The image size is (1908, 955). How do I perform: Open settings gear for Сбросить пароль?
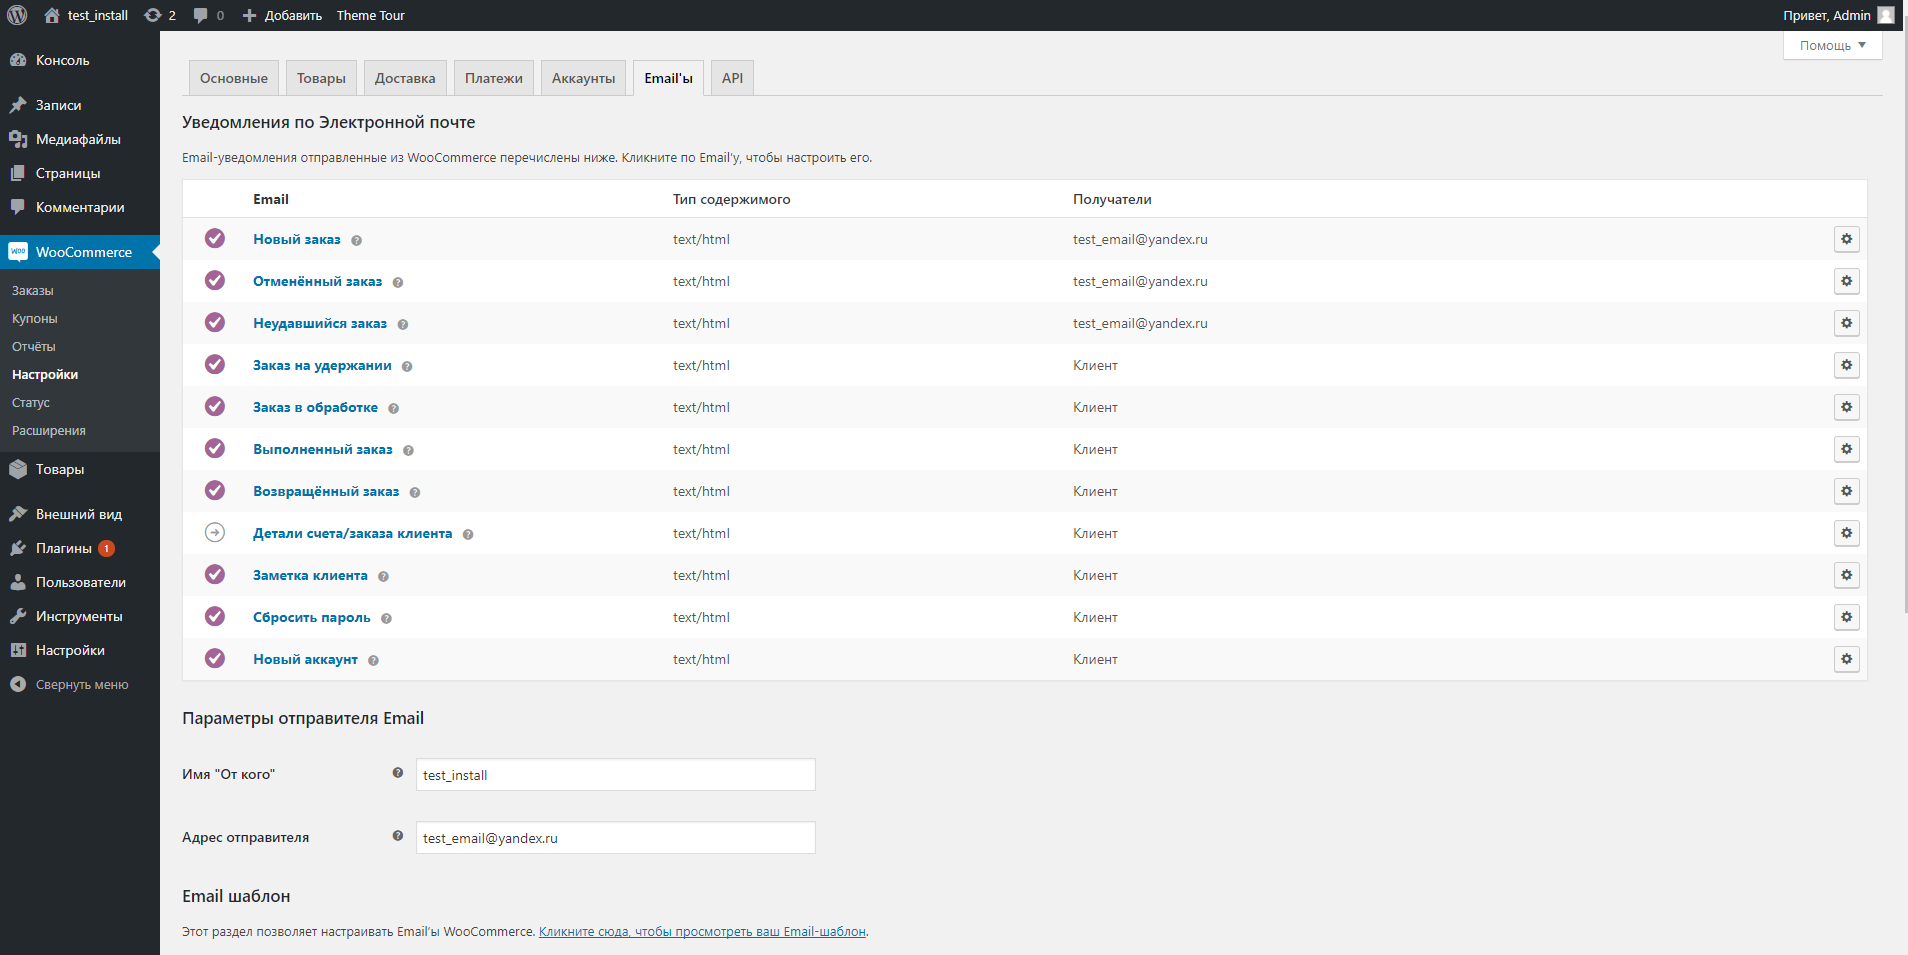pos(1846,617)
